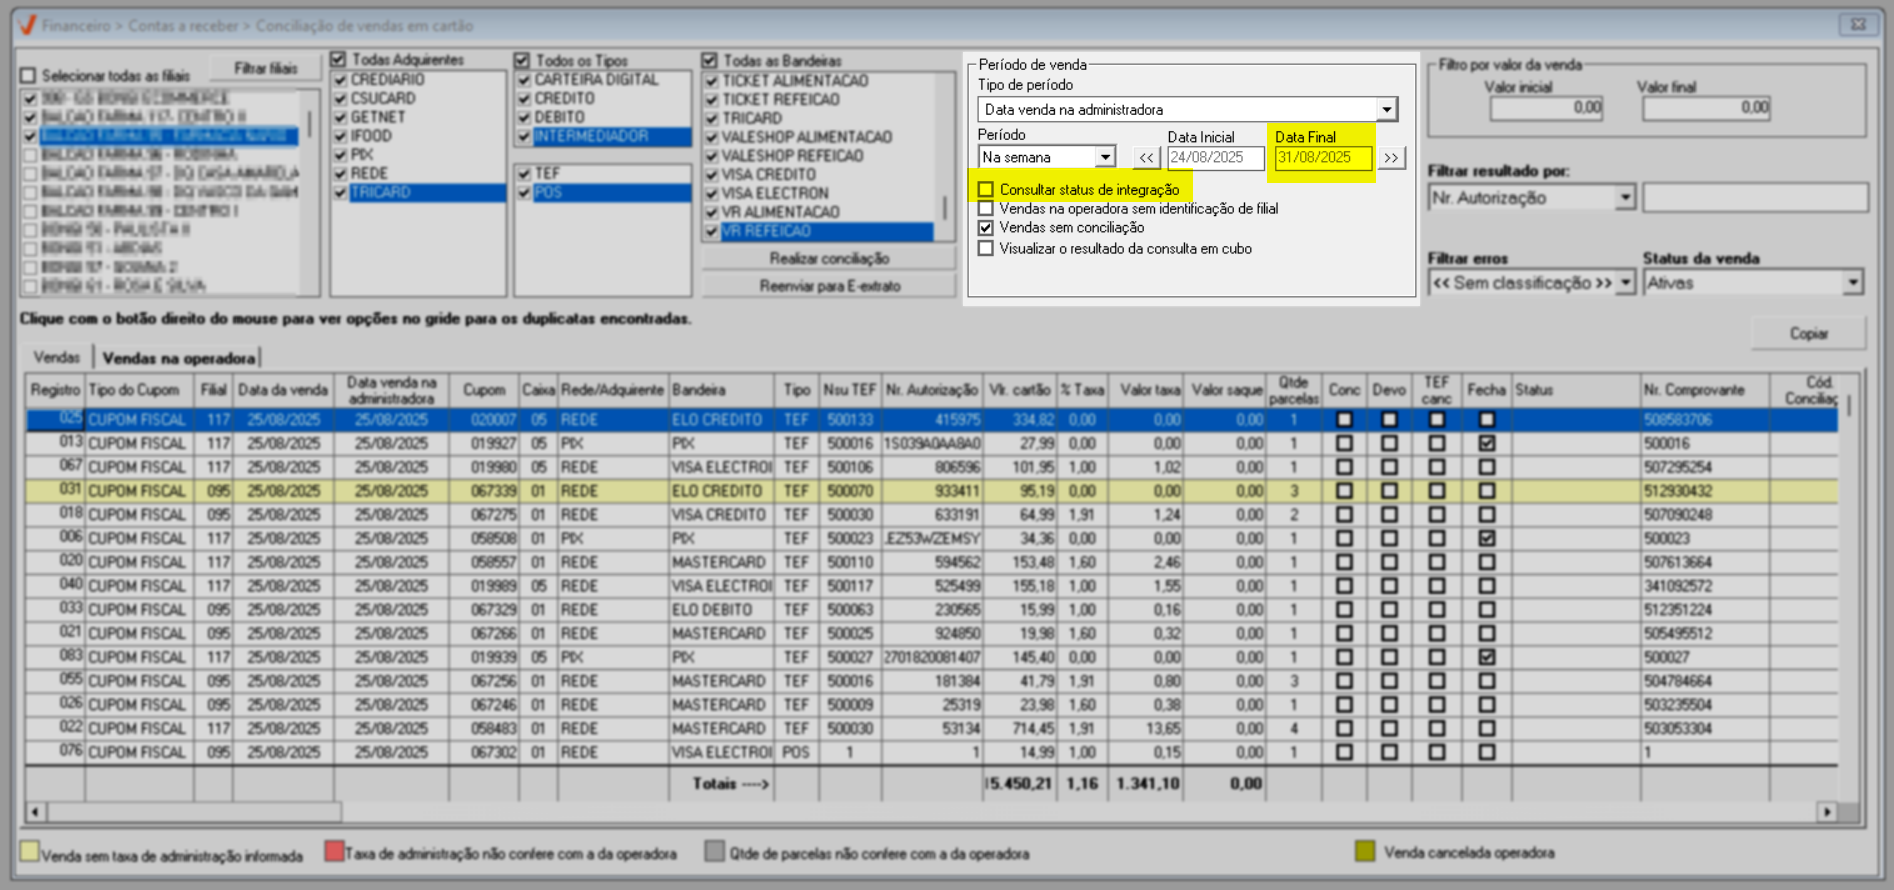Enable Consultar status de integração checkbox

(x=986, y=190)
